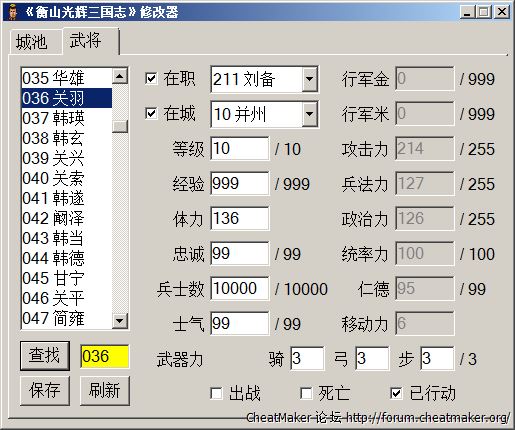Click the 保存 save button

click(45, 391)
